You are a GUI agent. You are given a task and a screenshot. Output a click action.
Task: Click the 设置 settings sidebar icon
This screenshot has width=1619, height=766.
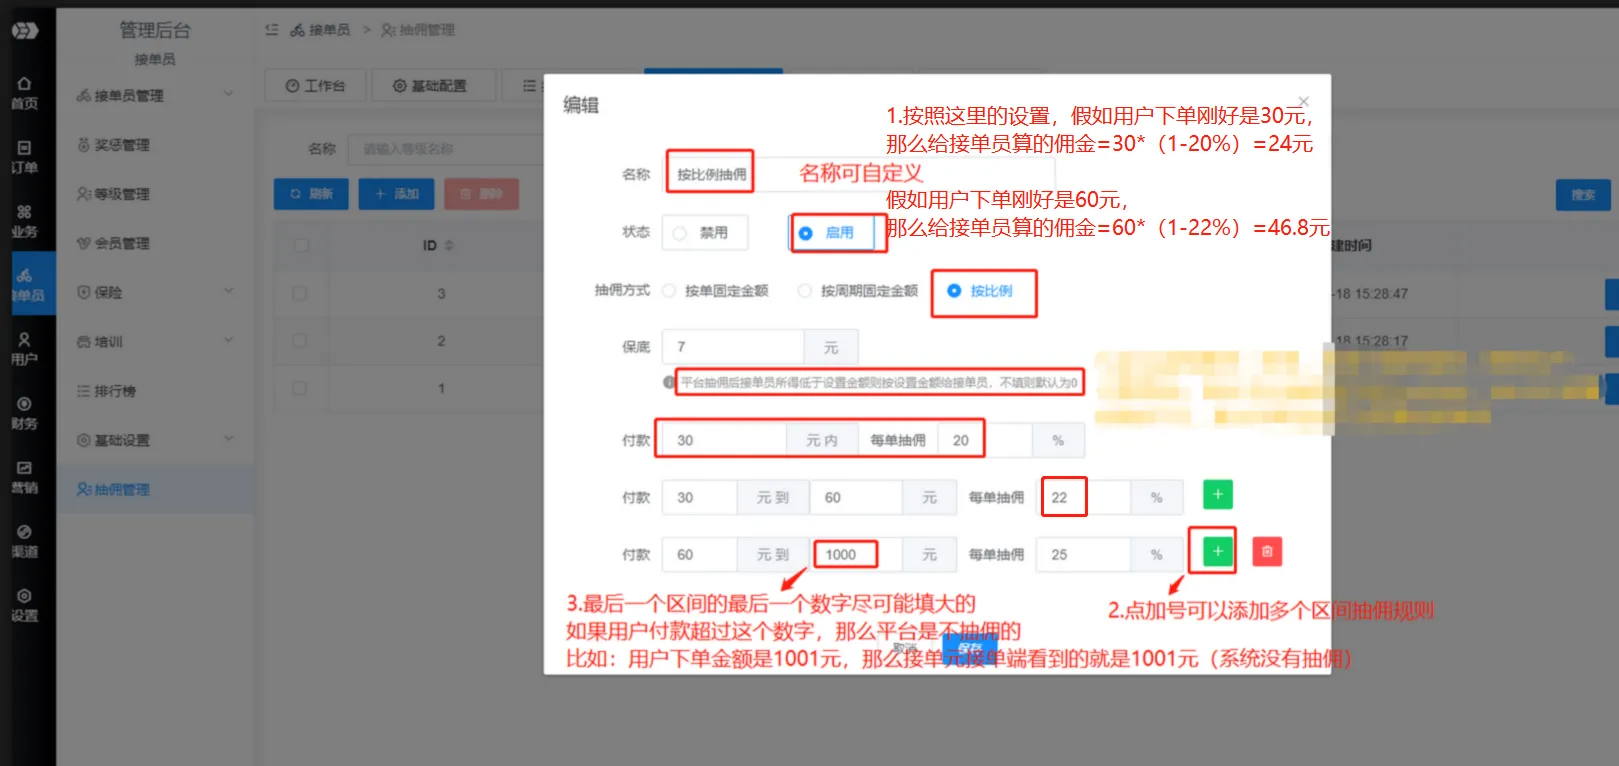coord(24,605)
